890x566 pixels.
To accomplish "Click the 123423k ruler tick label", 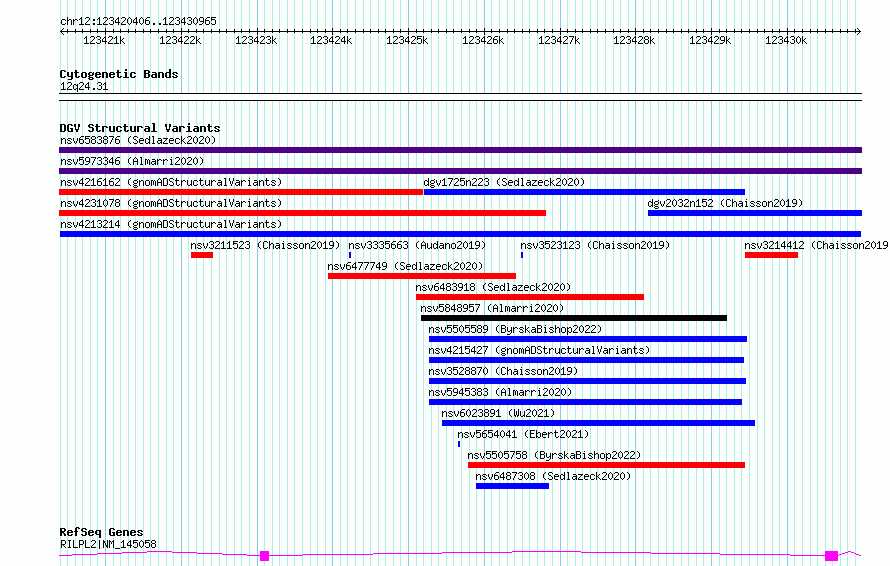I will pyautogui.click(x=256, y=40).
